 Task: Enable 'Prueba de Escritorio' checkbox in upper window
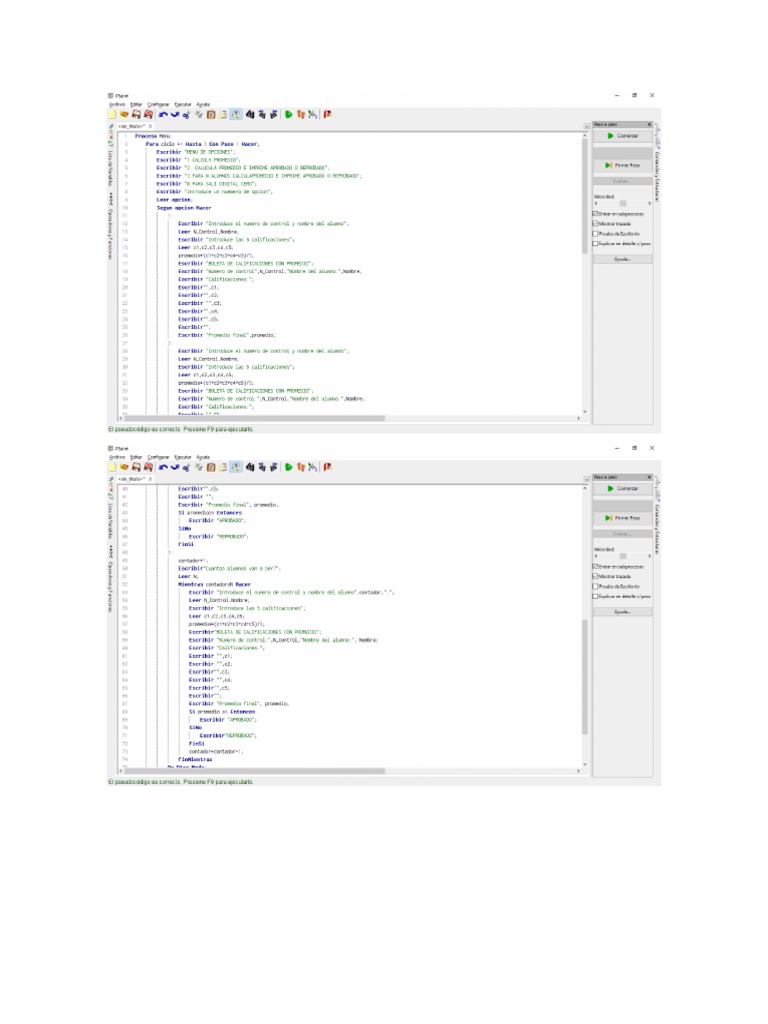tap(595, 233)
